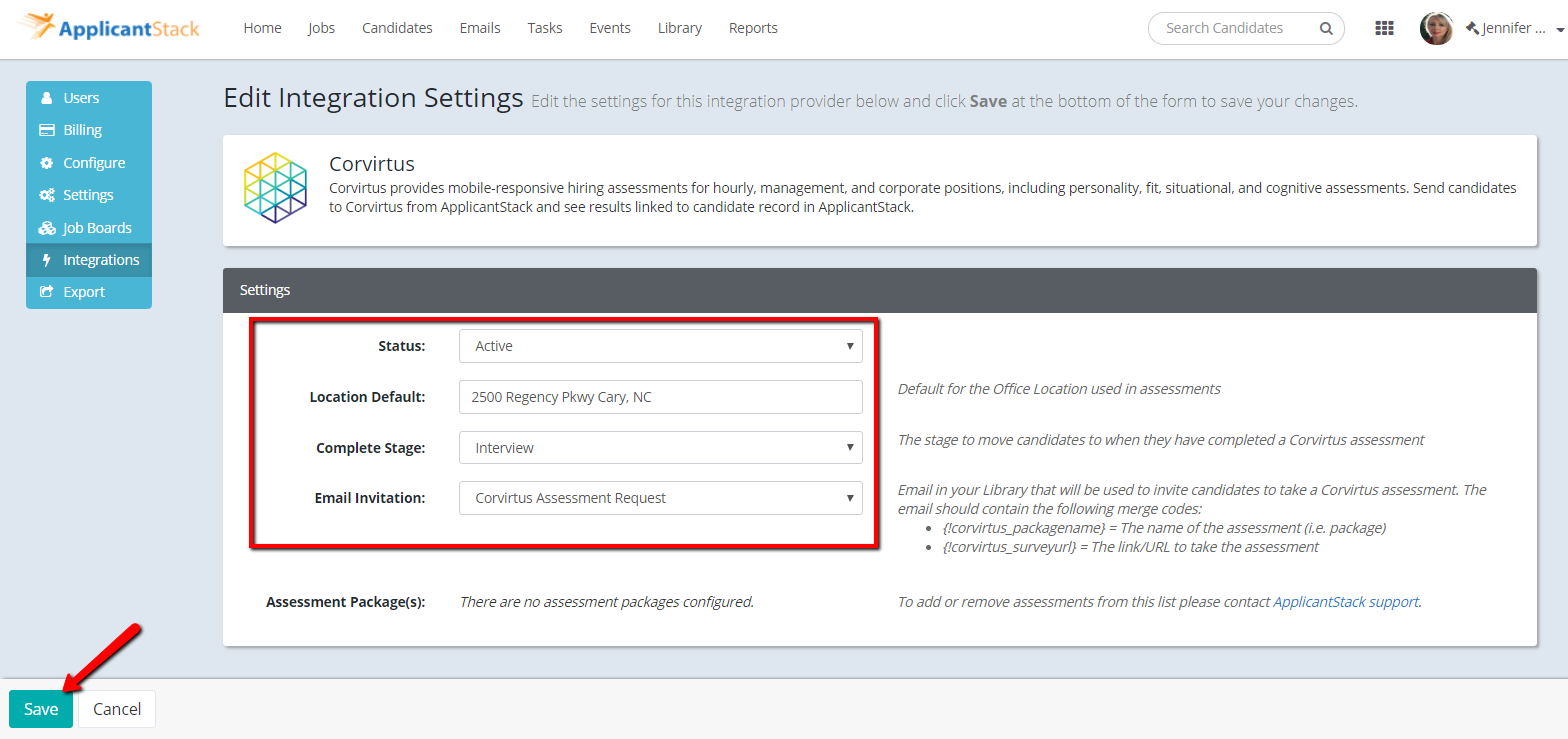Click the Cancel button
Image resolution: width=1568 pixels, height=739 pixels.
pos(117,709)
